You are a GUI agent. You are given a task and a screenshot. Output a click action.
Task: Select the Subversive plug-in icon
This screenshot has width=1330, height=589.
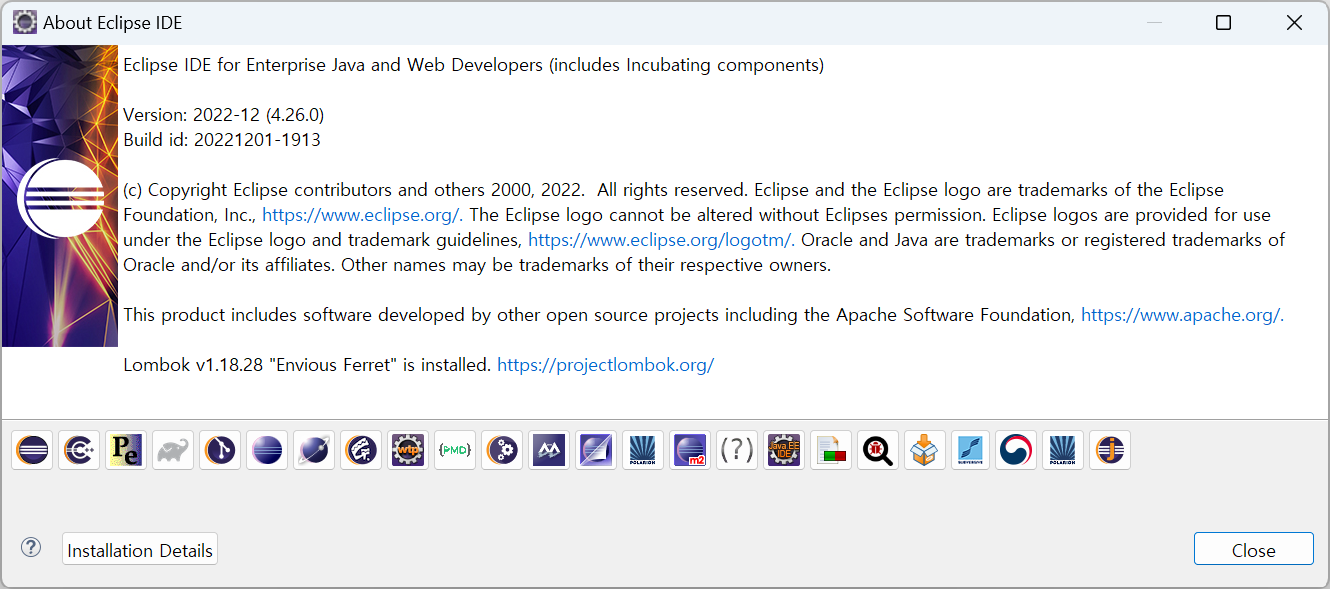click(x=971, y=450)
